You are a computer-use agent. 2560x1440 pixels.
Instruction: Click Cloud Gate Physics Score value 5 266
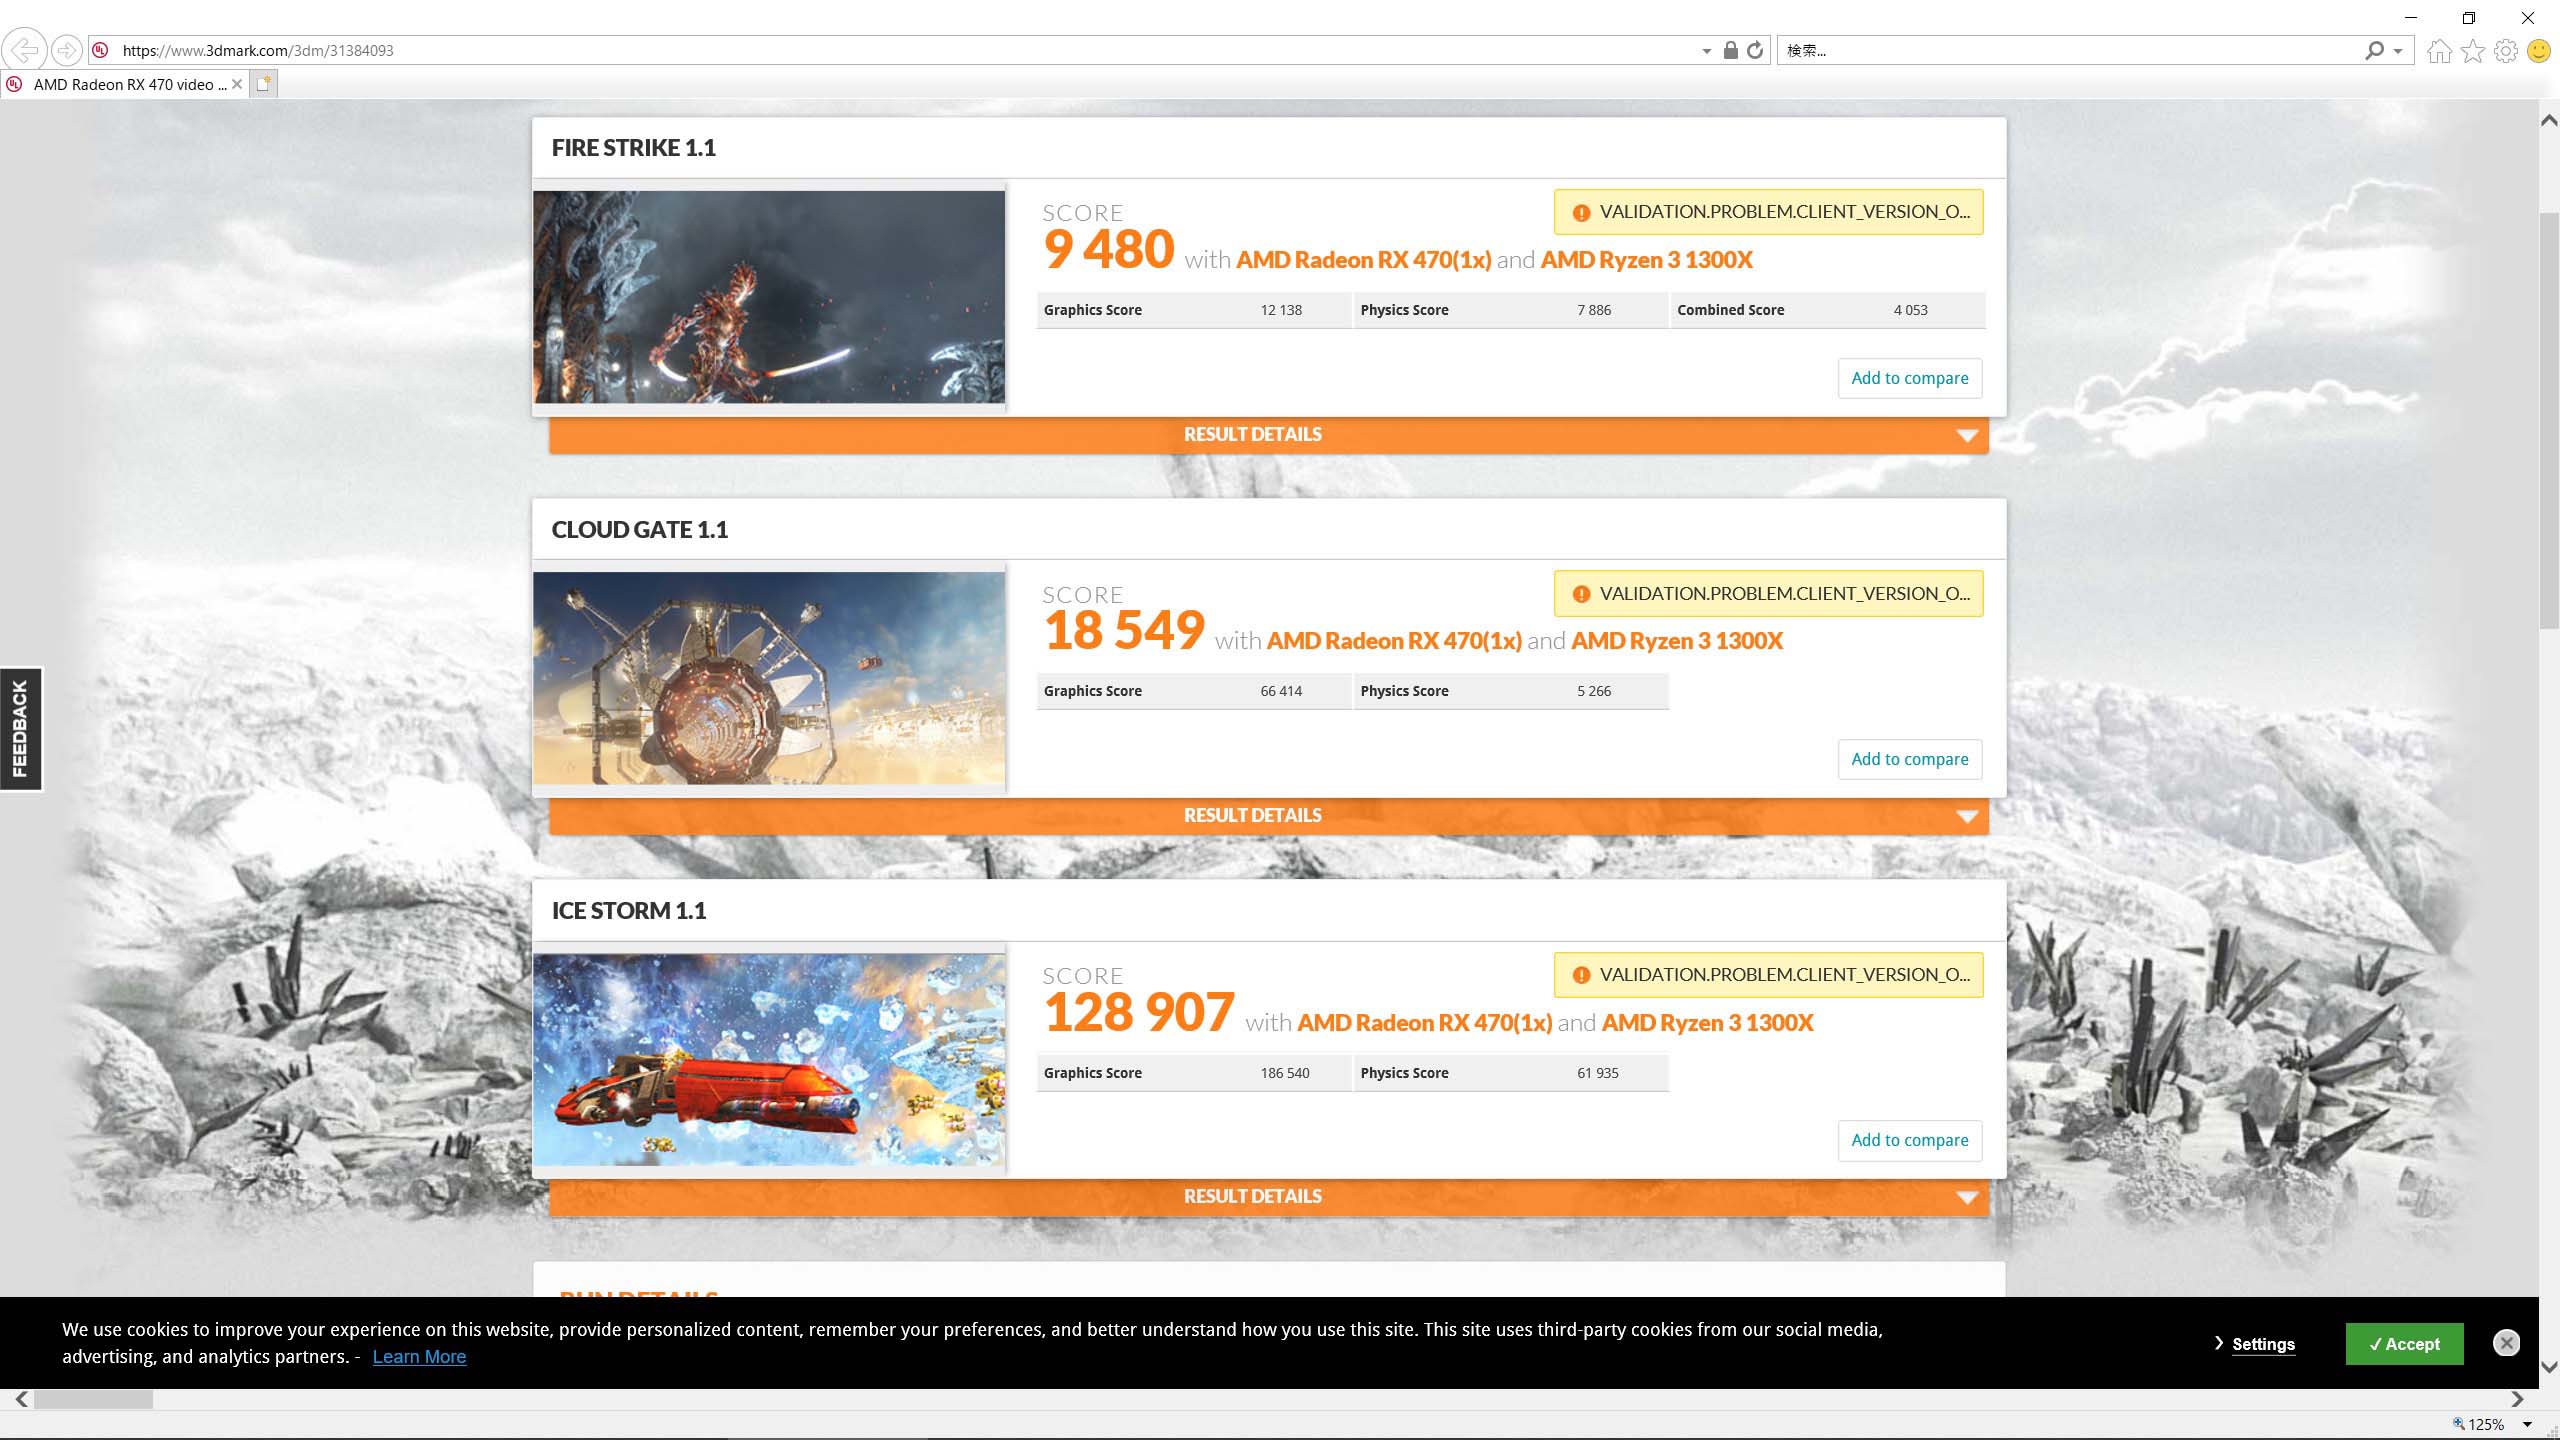pyautogui.click(x=1594, y=691)
